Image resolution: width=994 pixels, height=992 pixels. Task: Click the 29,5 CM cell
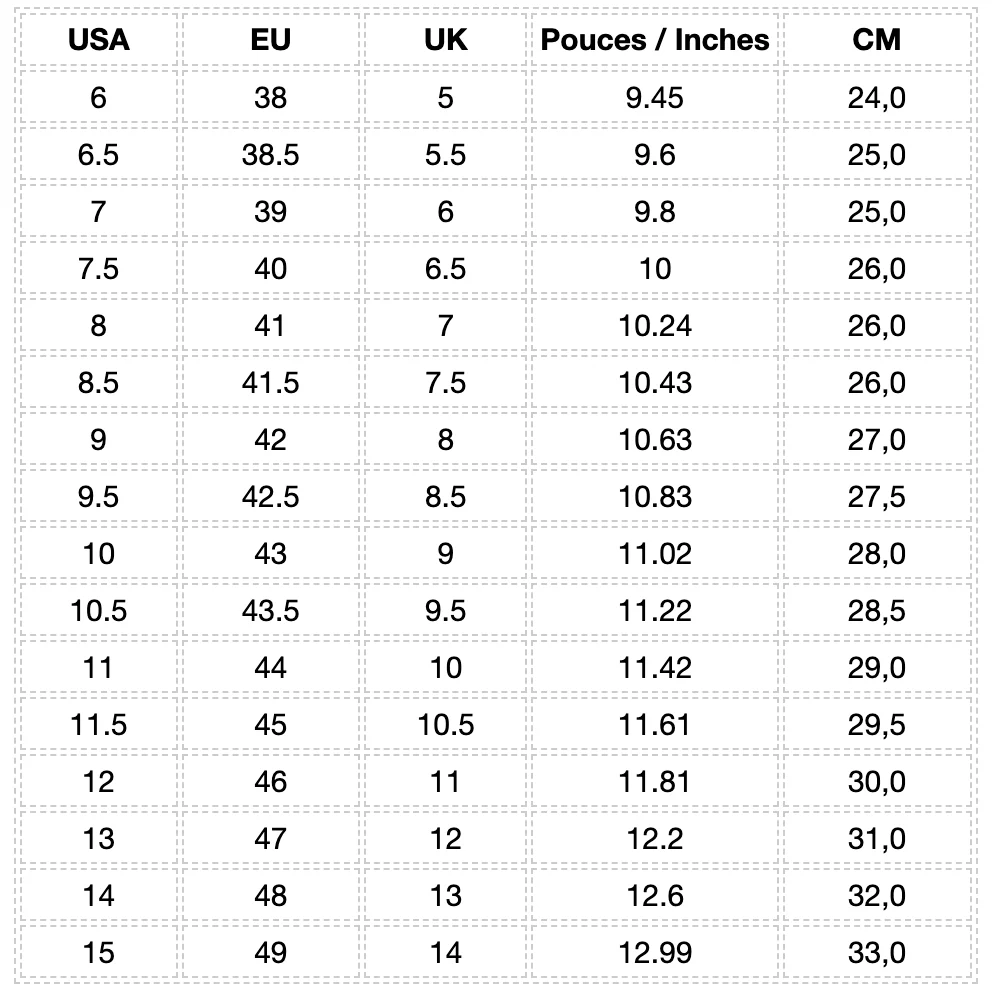tap(877, 724)
